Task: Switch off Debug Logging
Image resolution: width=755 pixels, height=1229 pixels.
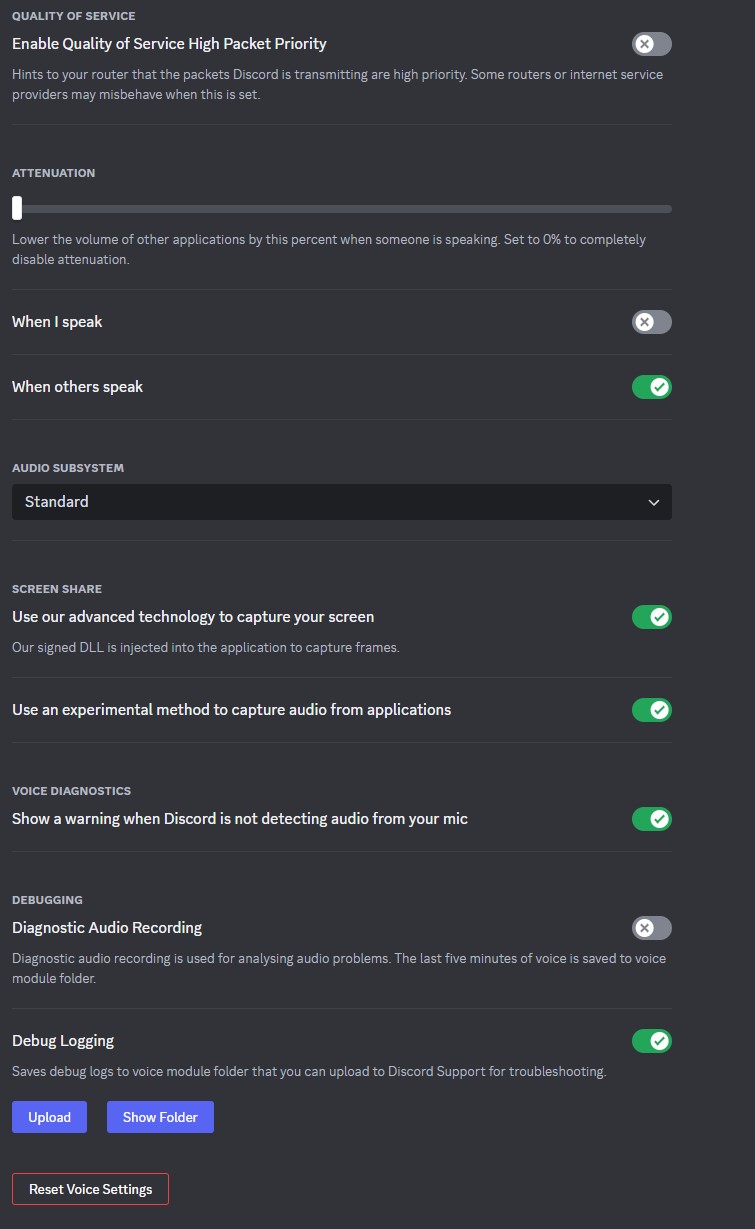Action: (651, 1041)
